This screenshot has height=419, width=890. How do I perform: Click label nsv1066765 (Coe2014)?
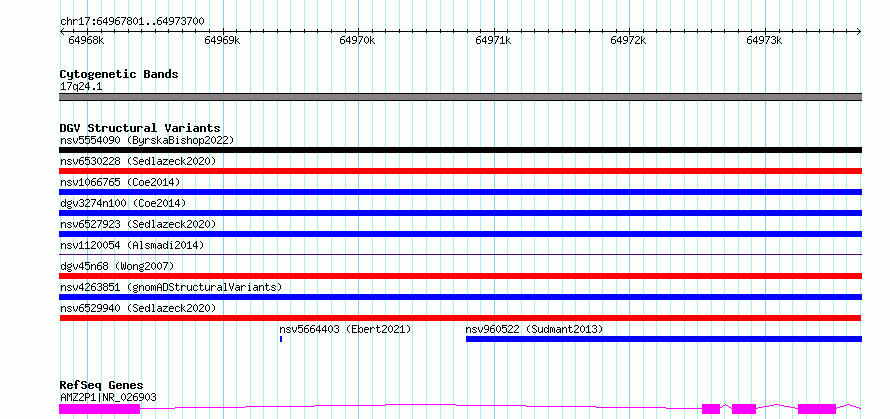(x=120, y=182)
